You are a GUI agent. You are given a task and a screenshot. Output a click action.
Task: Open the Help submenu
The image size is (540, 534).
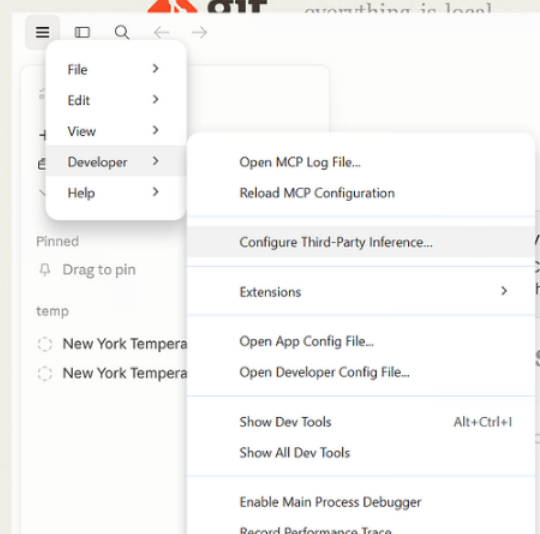click(116, 192)
